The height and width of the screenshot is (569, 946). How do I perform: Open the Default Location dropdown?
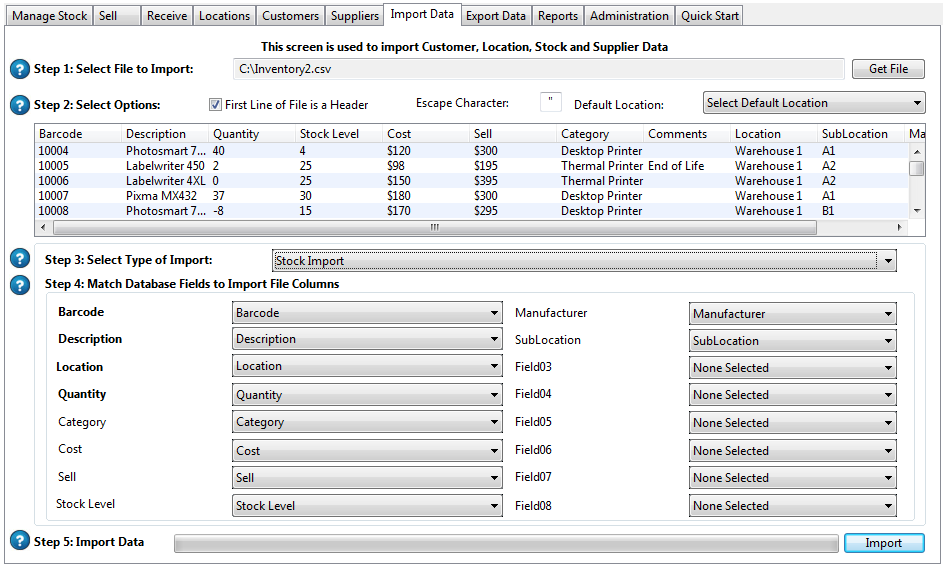pyautogui.click(x=814, y=103)
